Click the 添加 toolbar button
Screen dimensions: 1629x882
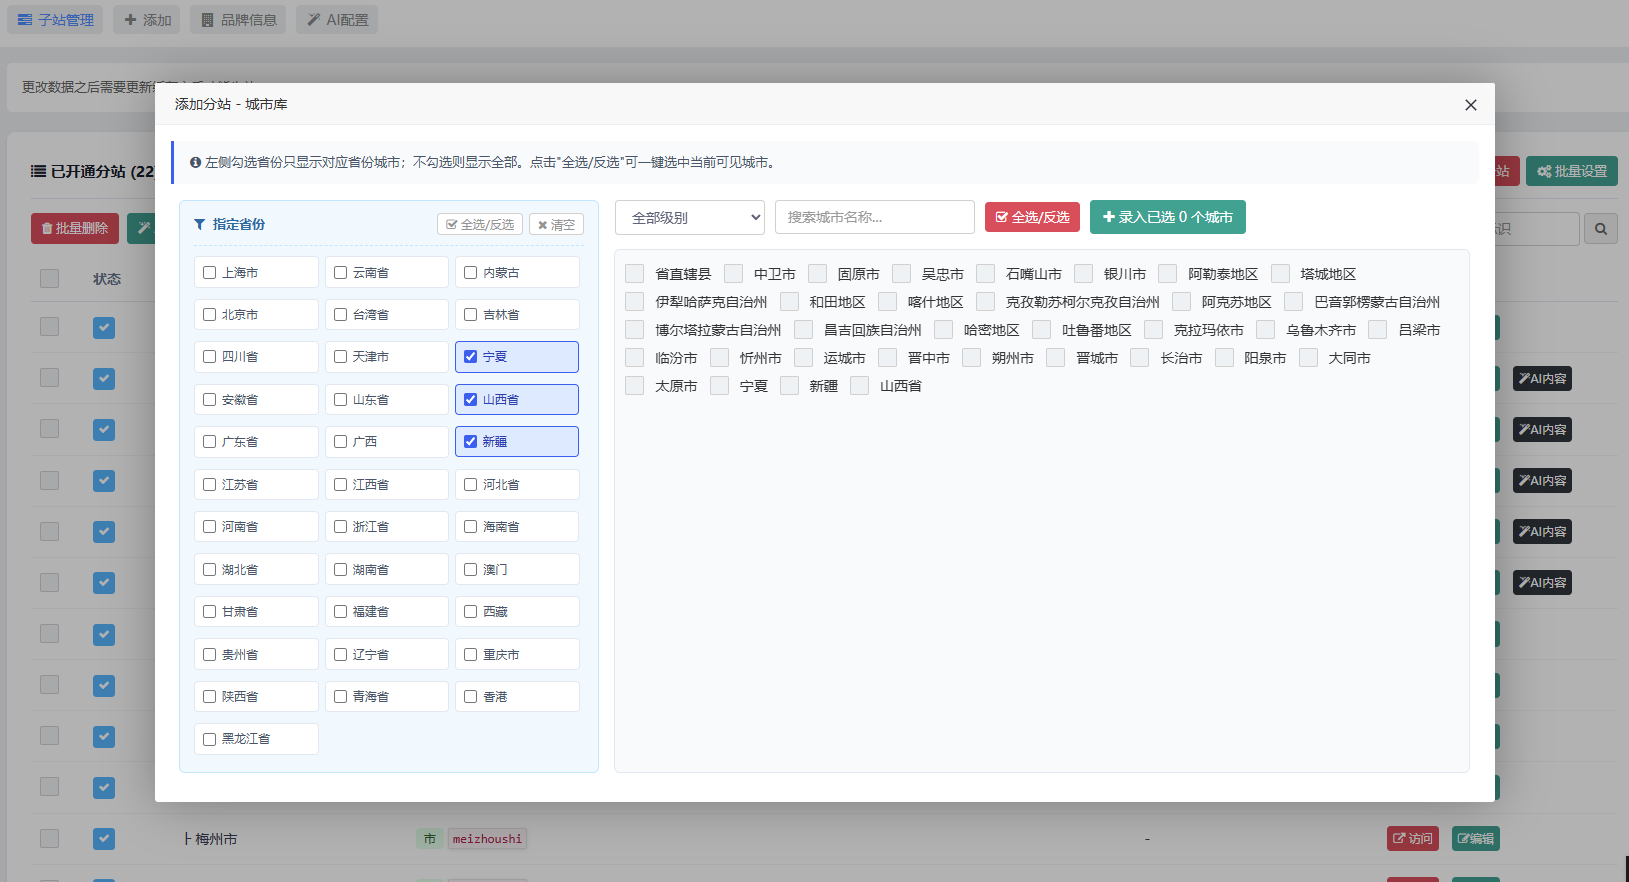click(147, 20)
